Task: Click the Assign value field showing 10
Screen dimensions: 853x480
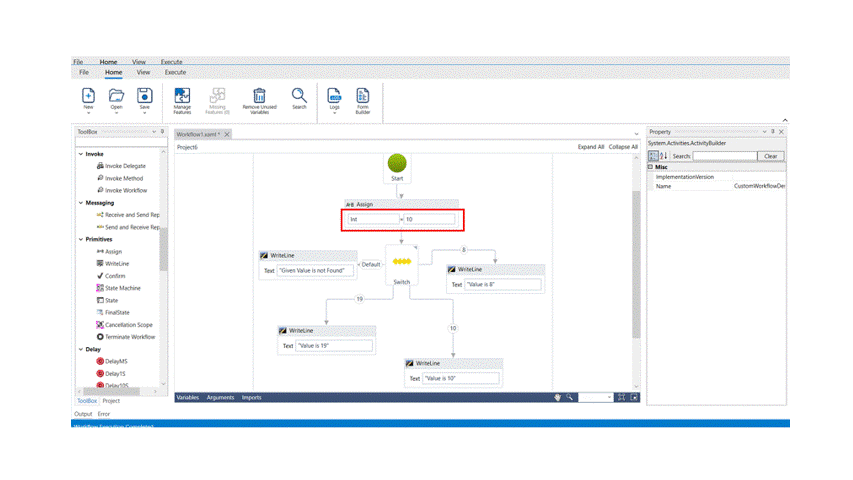Action: (x=429, y=219)
